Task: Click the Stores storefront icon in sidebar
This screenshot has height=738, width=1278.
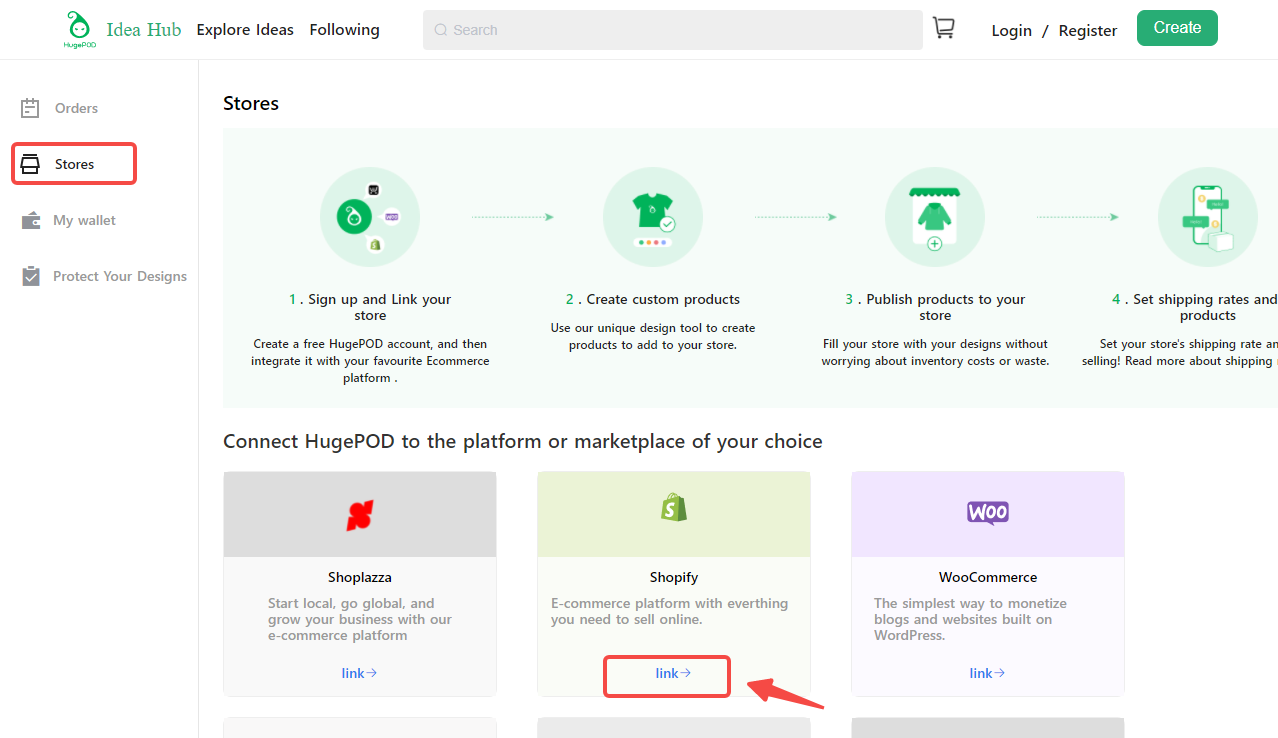Action: click(x=30, y=164)
